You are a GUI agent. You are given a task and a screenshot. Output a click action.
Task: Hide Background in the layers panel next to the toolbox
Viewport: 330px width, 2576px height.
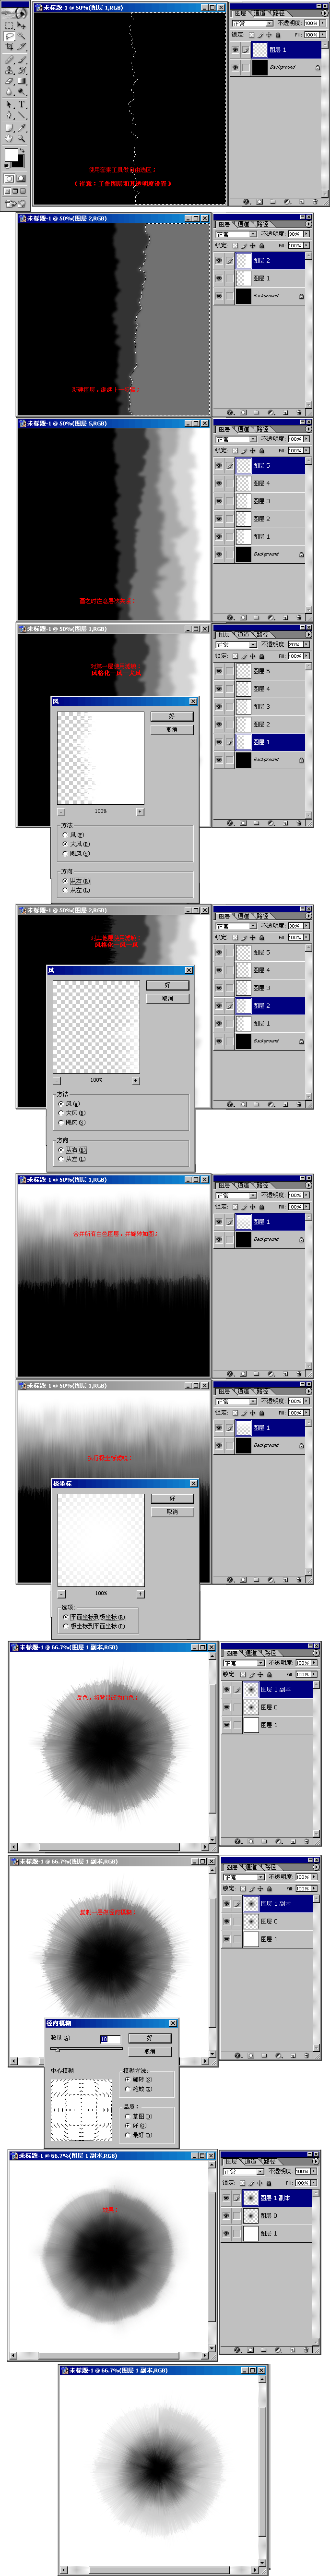click(x=236, y=67)
